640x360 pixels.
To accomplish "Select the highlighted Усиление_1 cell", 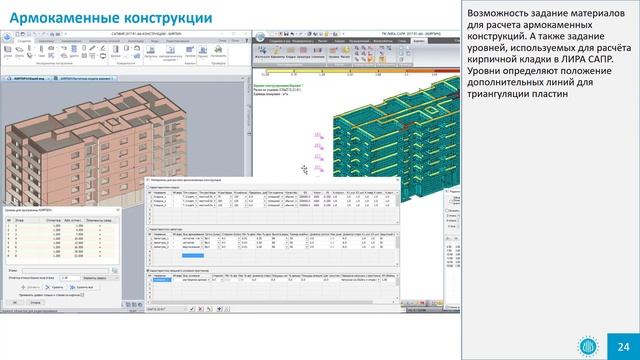I will coord(162,280).
